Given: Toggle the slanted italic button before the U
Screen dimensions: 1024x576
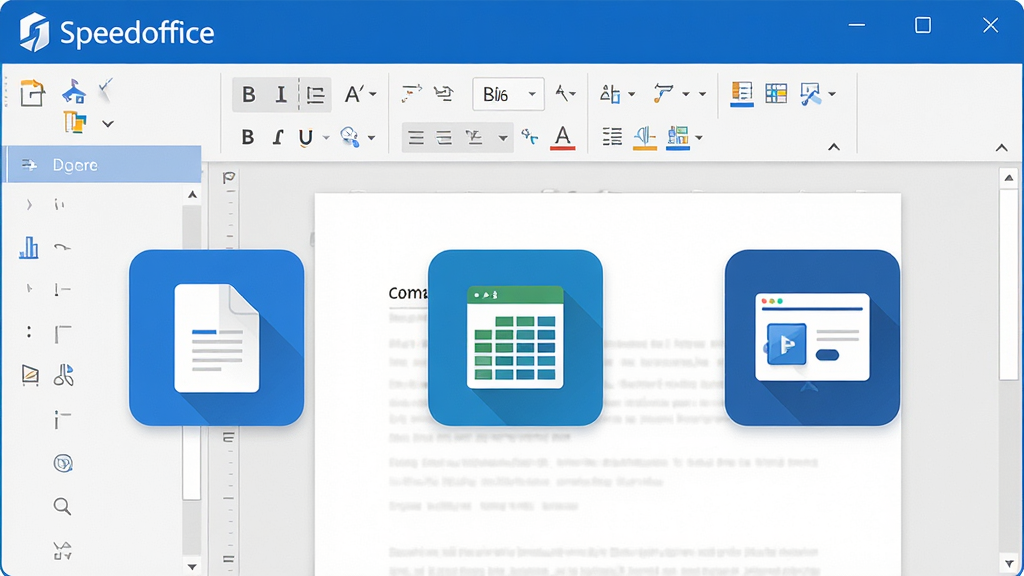Looking at the screenshot, I should point(278,137).
